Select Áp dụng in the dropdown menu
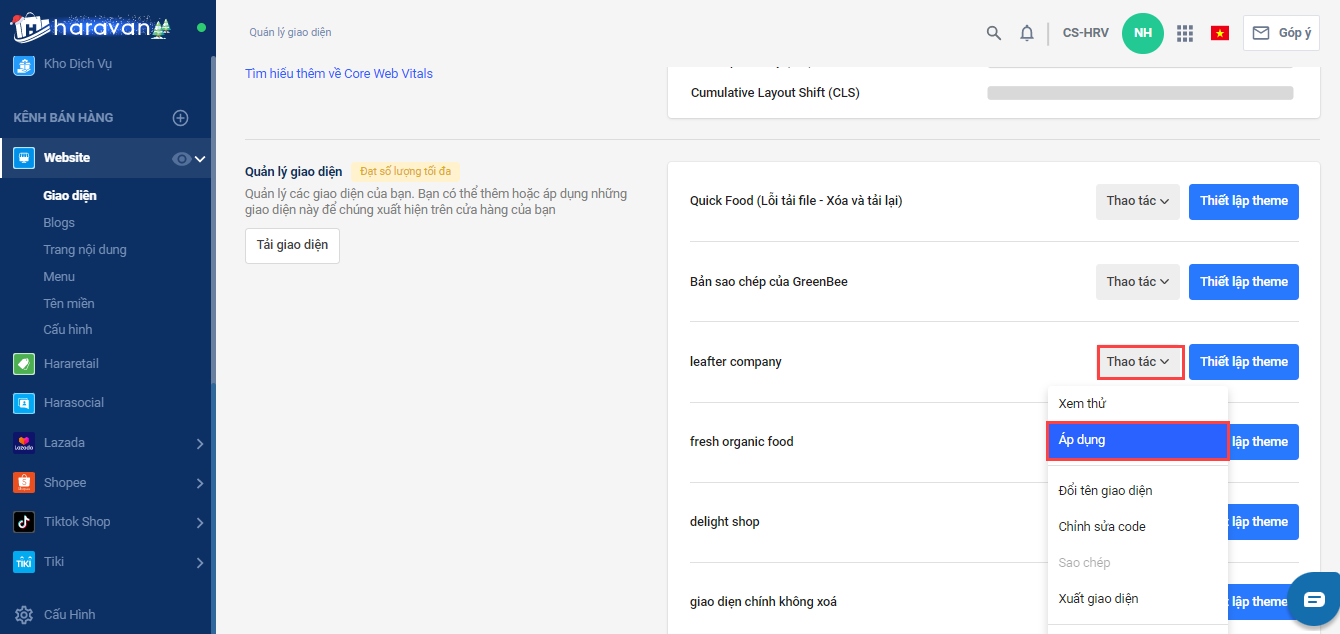The width and height of the screenshot is (1340, 634). coord(1137,440)
